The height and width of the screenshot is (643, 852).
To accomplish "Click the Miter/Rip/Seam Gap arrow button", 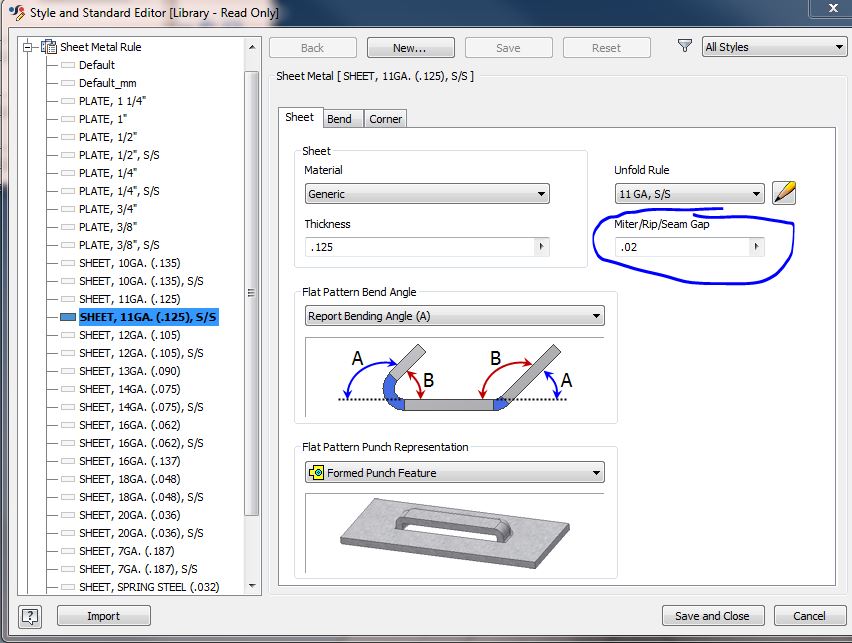I will (x=756, y=246).
